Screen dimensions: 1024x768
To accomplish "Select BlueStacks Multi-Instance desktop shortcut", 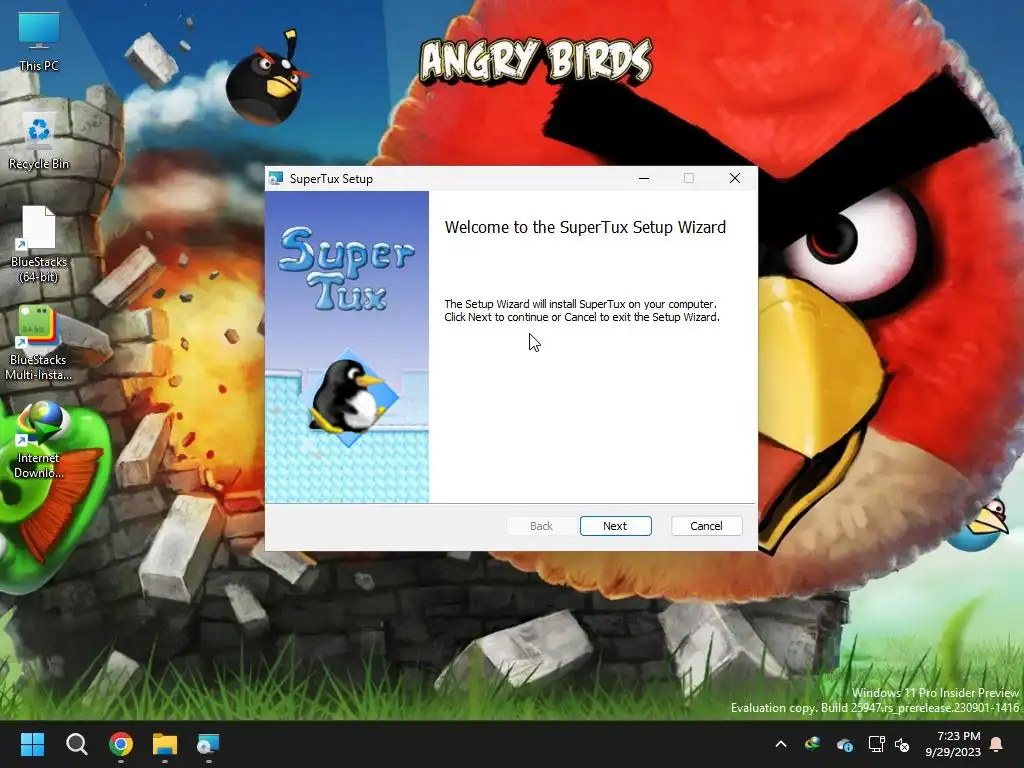I will pyautogui.click(x=39, y=343).
